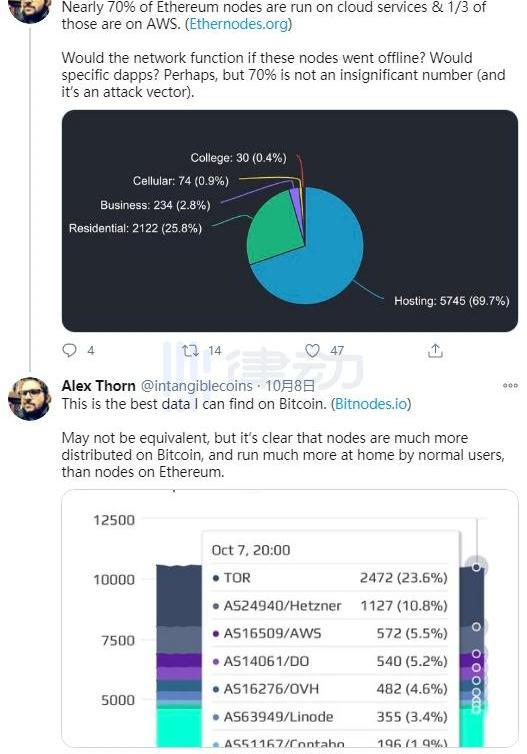Retweet the Ethereum nodes tweet

[x=190, y=351]
